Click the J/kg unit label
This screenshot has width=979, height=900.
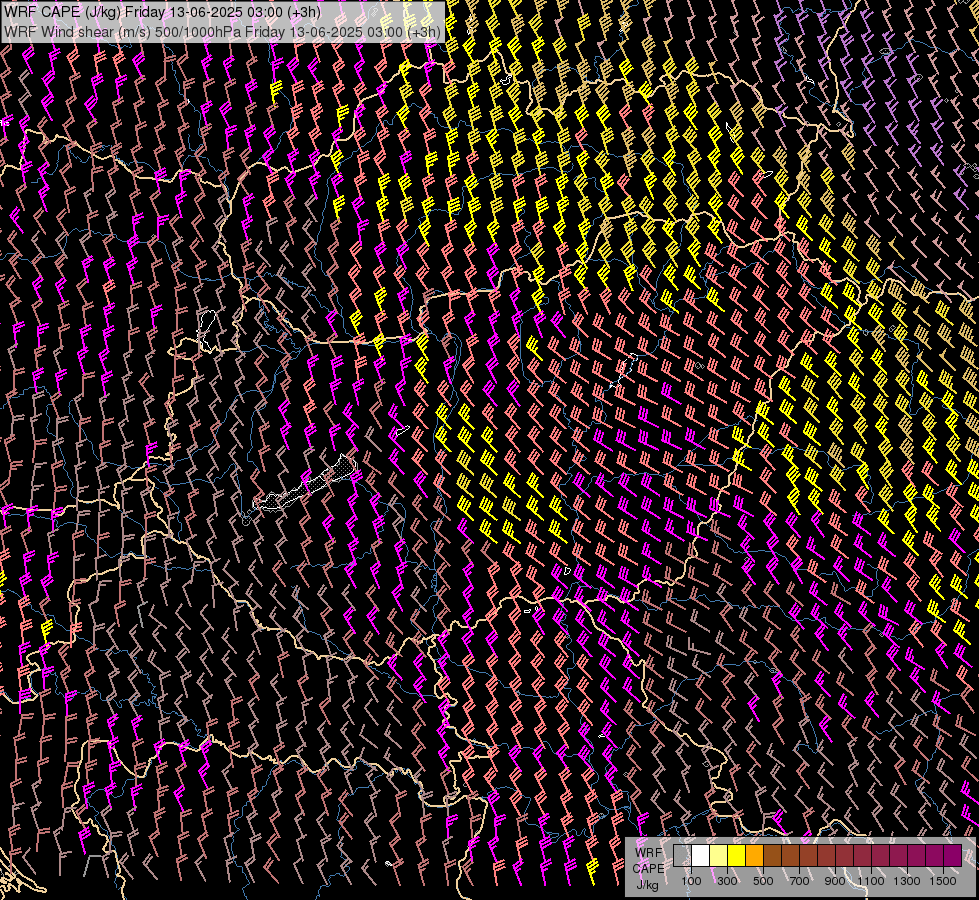[647, 885]
